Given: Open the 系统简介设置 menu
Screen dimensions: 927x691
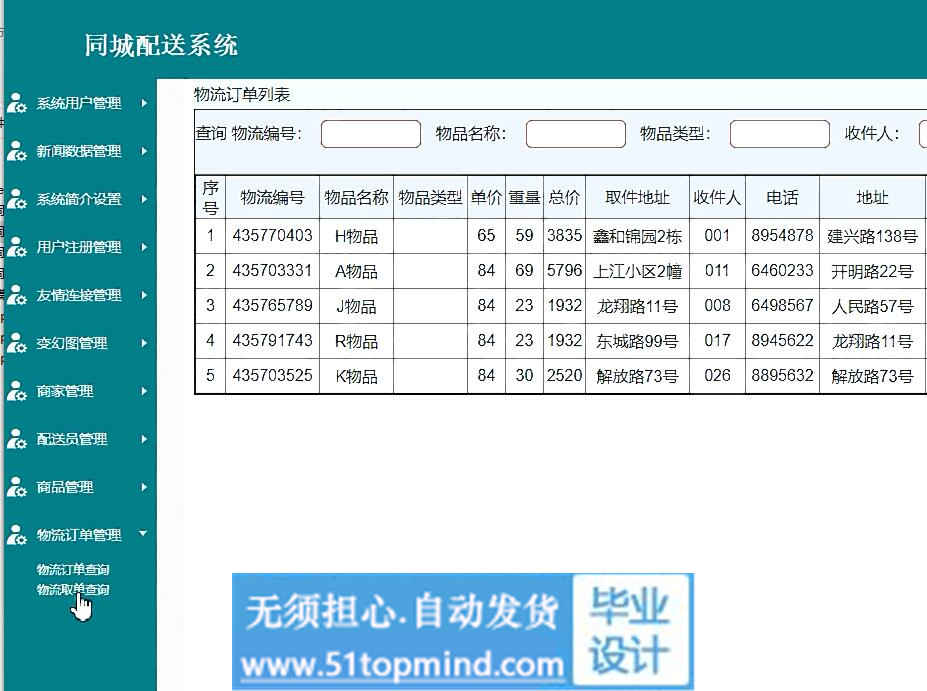Looking at the screenshot, I should [x=79, y=199].
